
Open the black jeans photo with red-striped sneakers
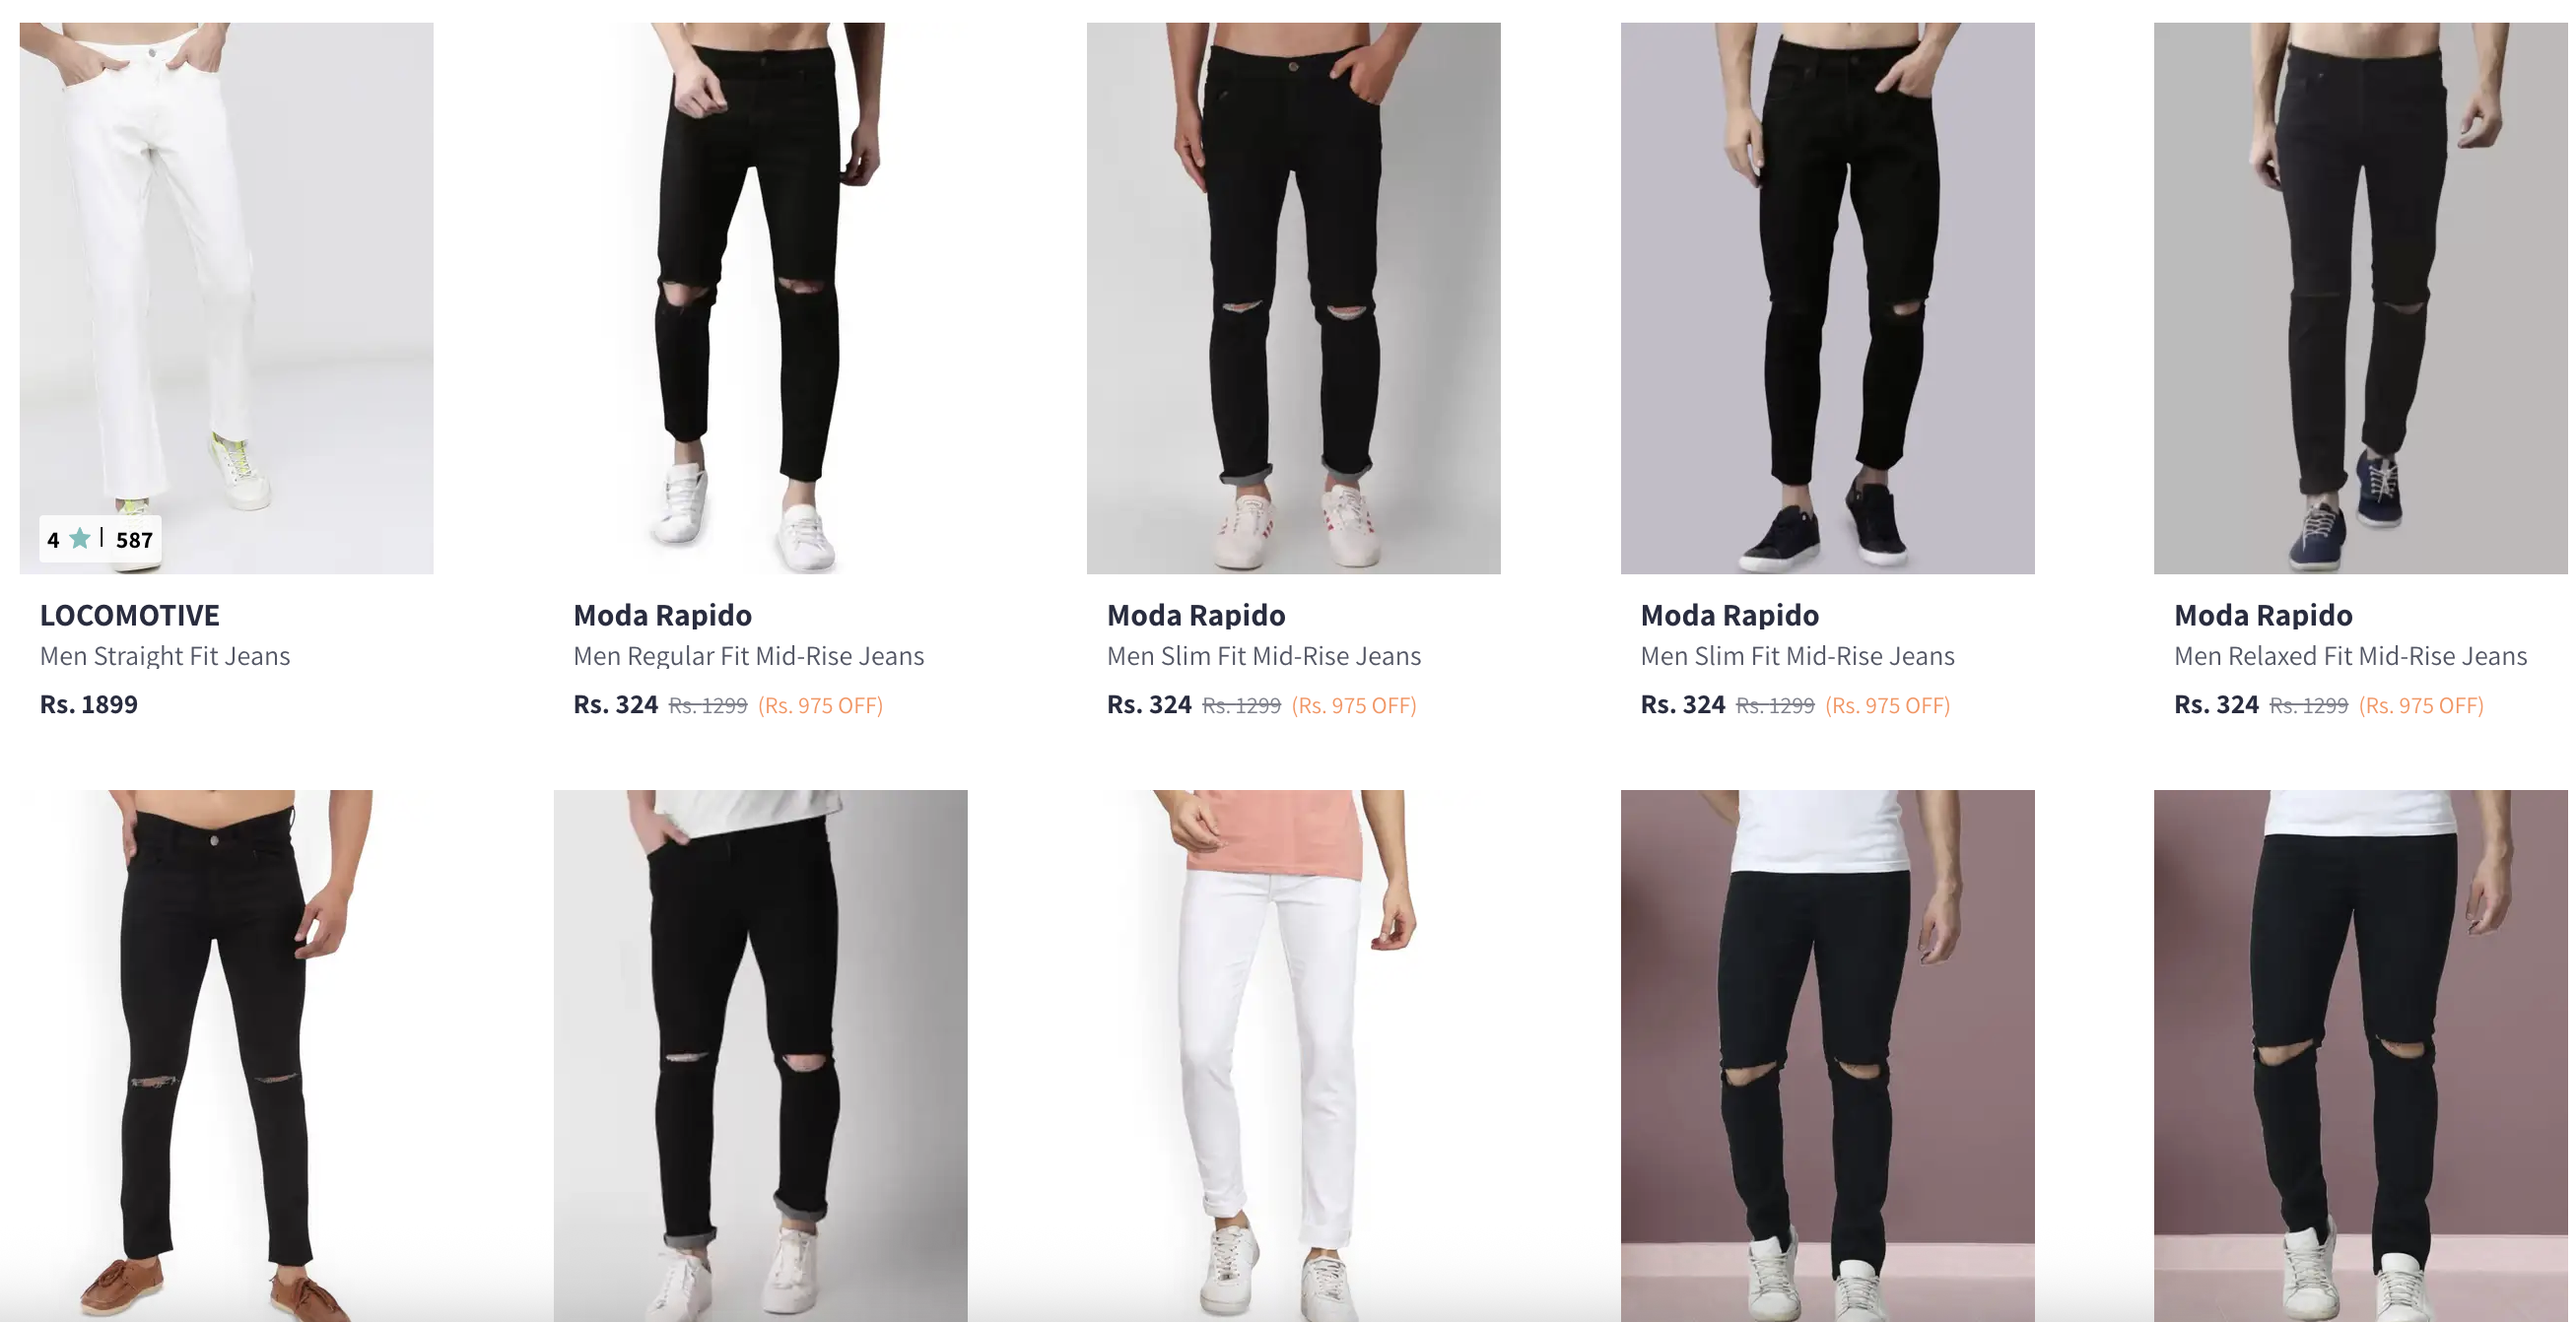click(x=1294, y=298)
